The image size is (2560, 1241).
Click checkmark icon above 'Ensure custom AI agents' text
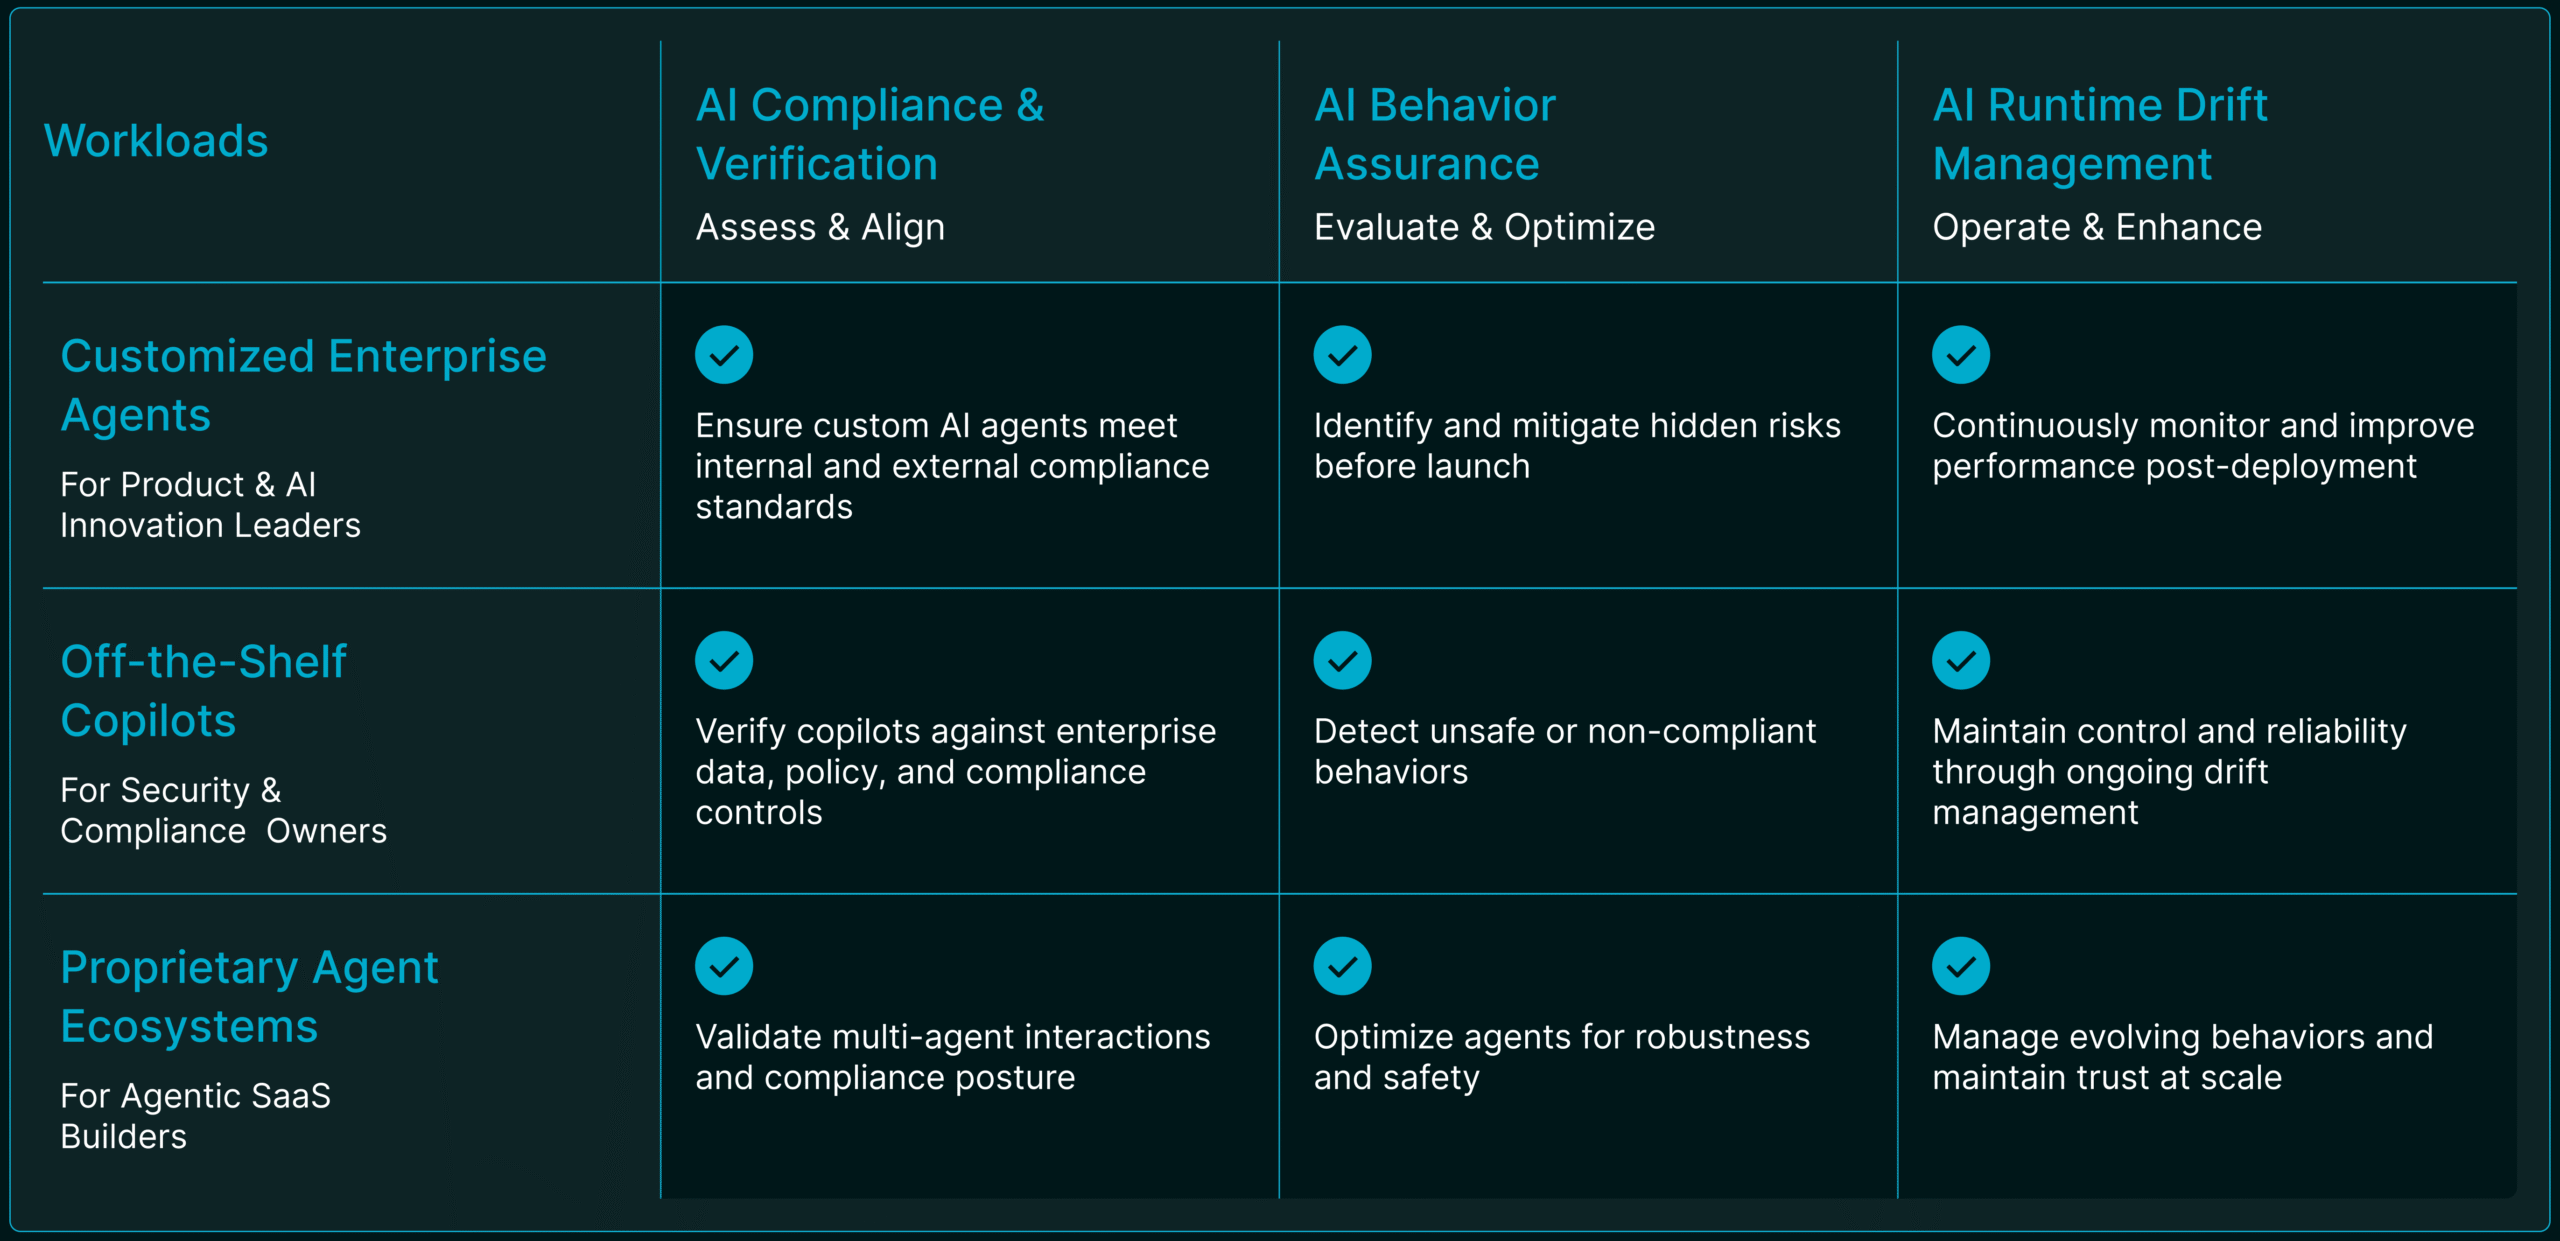coord(724,355)
